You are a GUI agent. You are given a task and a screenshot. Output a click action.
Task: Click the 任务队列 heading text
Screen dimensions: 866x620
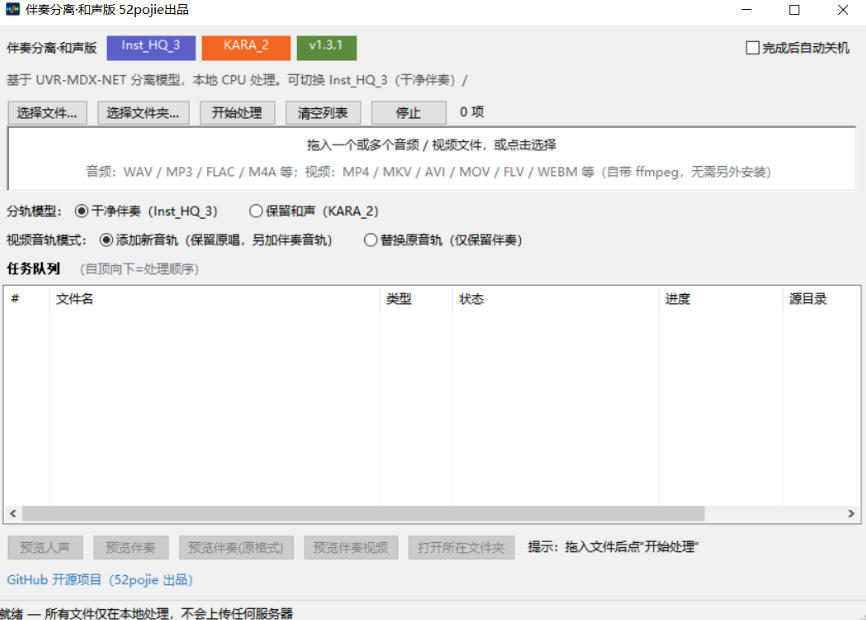(x=34, y=269)
